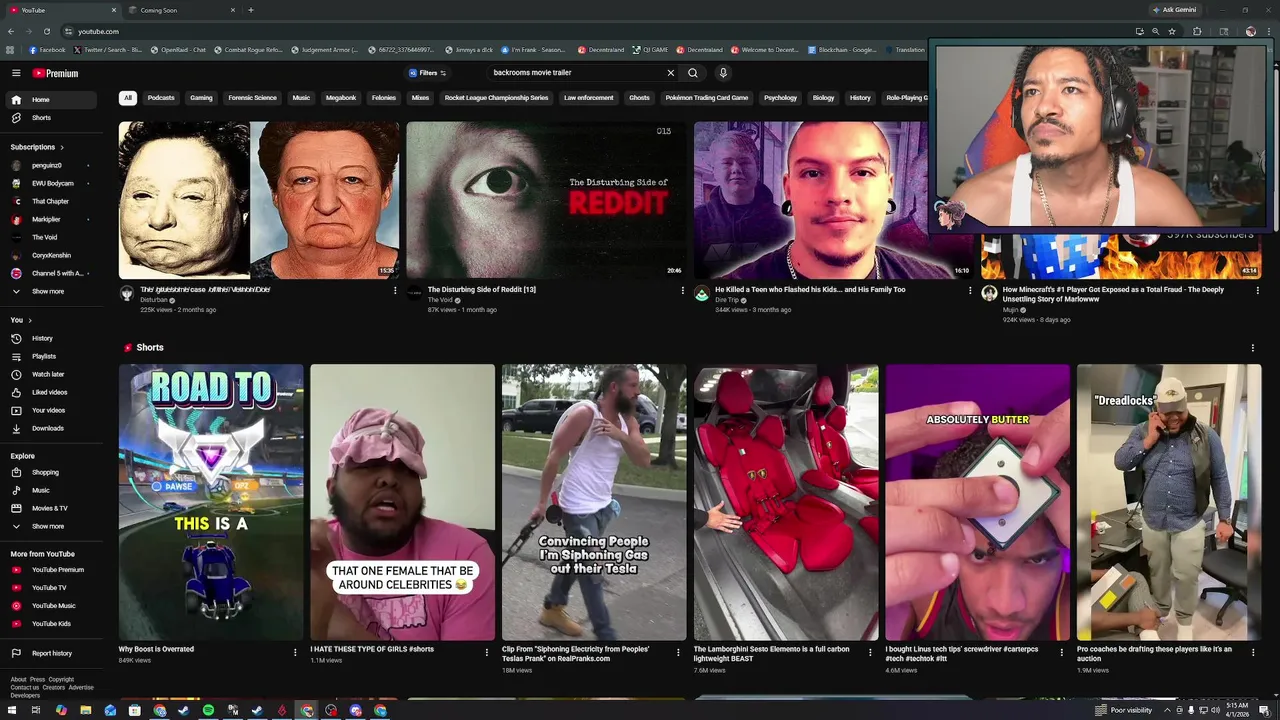Open options for Why Boost is Overrated short

(x=295, y=652)
